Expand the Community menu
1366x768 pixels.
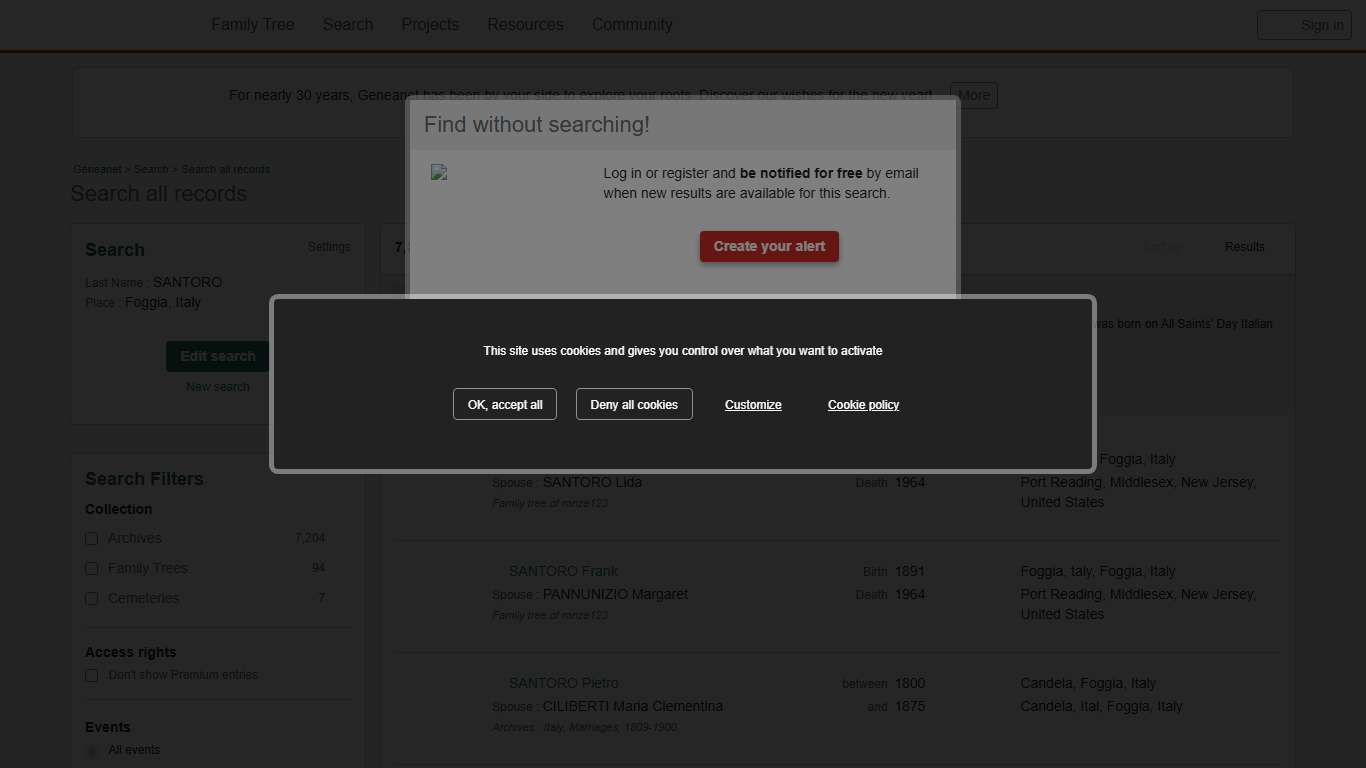tap(631, 25)
